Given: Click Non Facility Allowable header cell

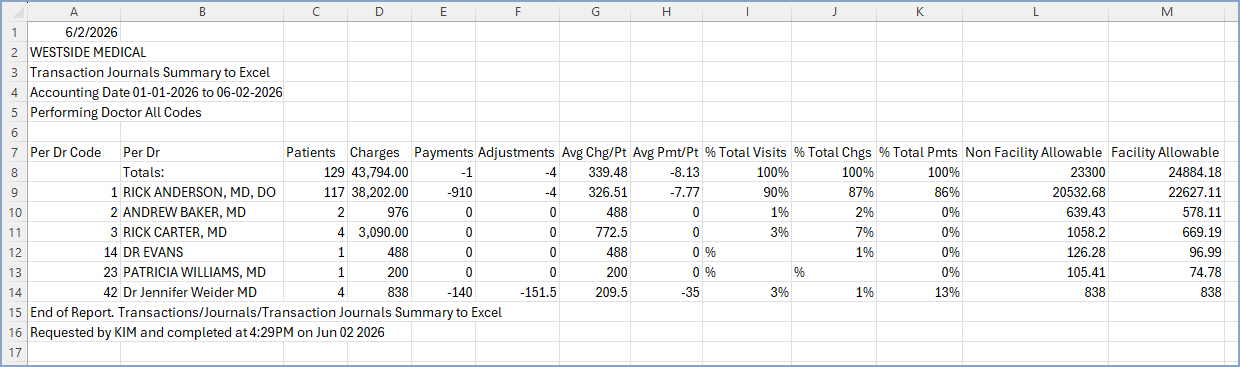Looking at the screenshot, I should point(1035,152).
